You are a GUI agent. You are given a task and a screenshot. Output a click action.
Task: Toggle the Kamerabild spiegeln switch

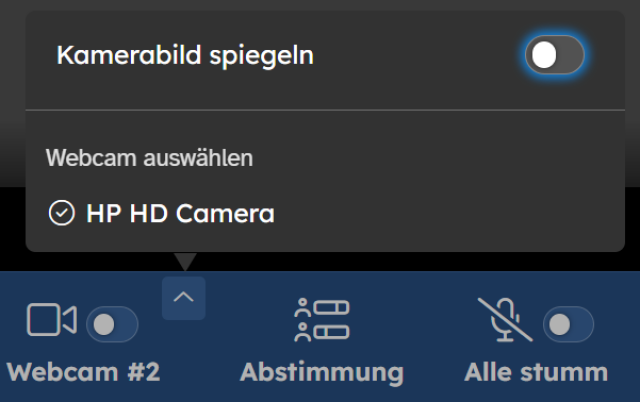(554, 55)
